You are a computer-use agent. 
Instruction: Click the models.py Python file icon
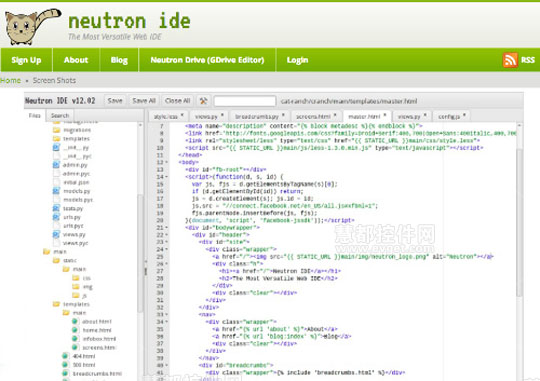pyautogui.click(x=56, y=191)
